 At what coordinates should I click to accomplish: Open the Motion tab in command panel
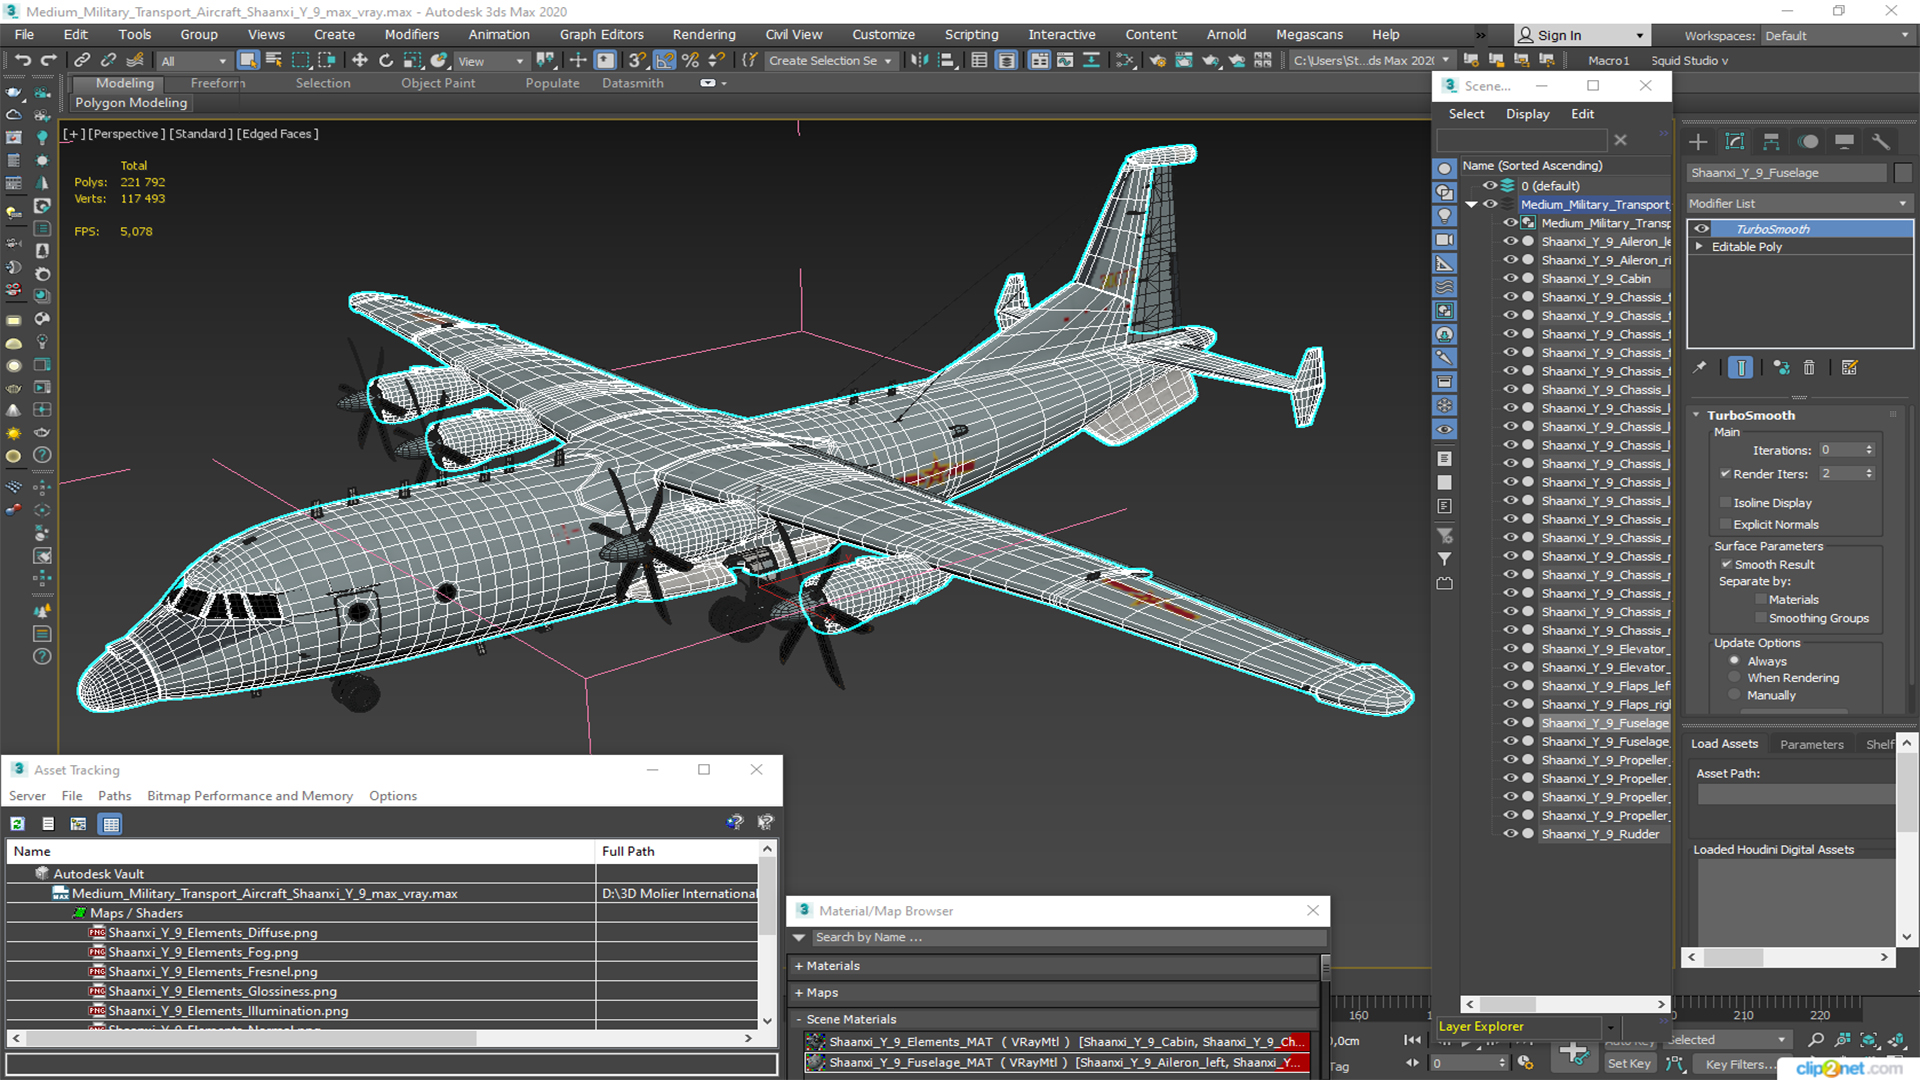1808,141
